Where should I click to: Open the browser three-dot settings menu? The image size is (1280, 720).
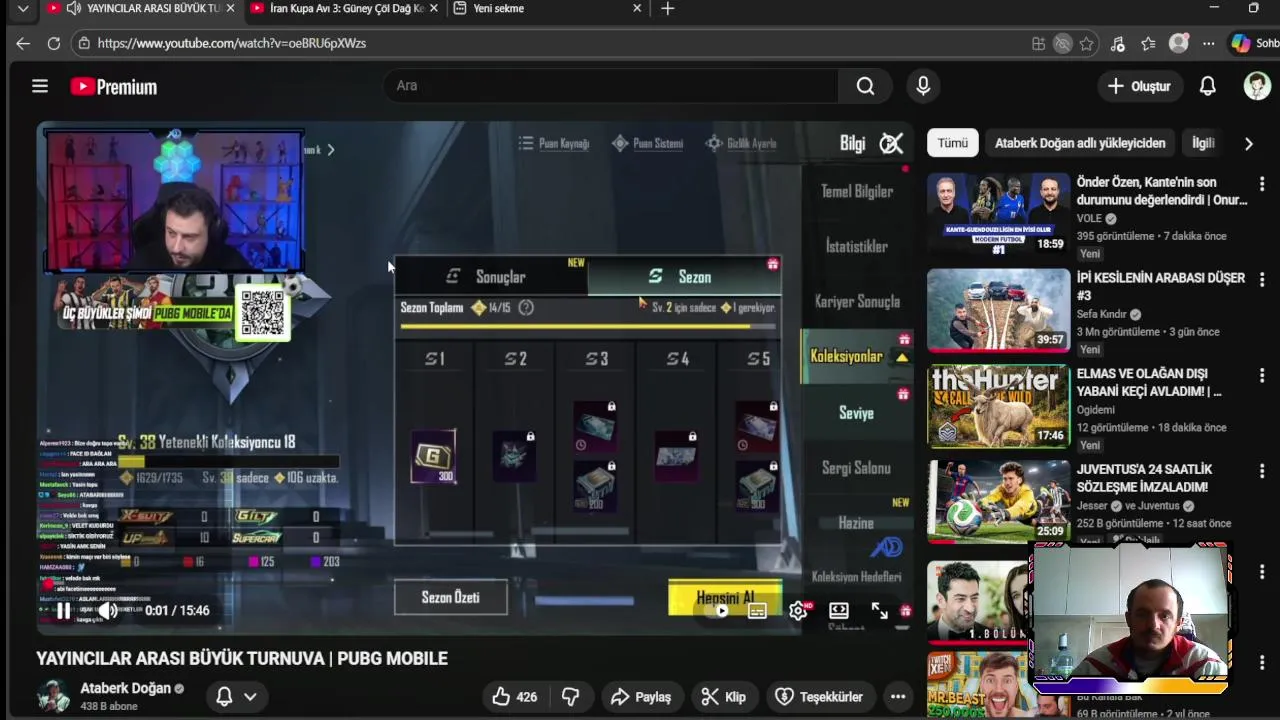[1209, 43]
